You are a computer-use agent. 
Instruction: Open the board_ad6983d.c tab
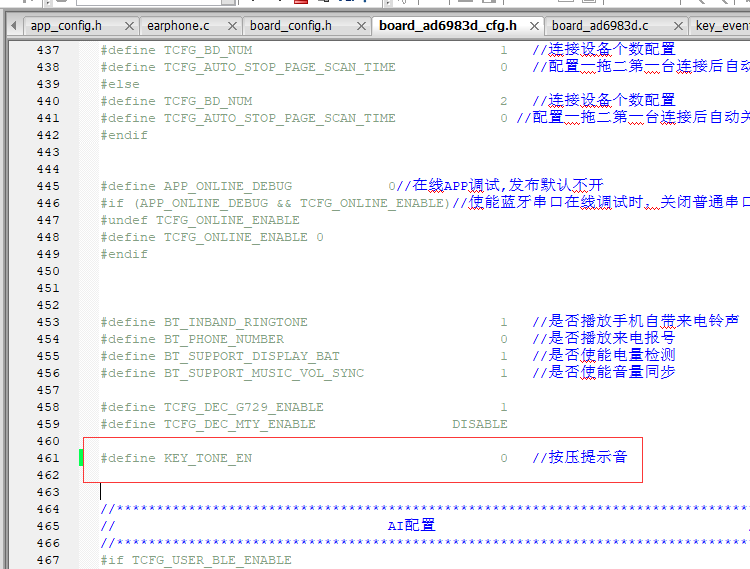(x=600, y=26)
